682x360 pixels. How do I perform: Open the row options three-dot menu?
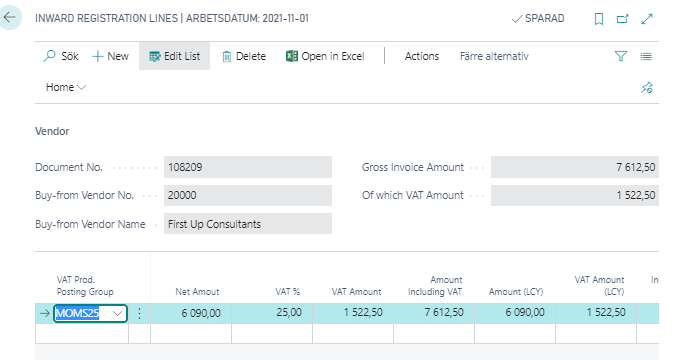click(139, 313)
